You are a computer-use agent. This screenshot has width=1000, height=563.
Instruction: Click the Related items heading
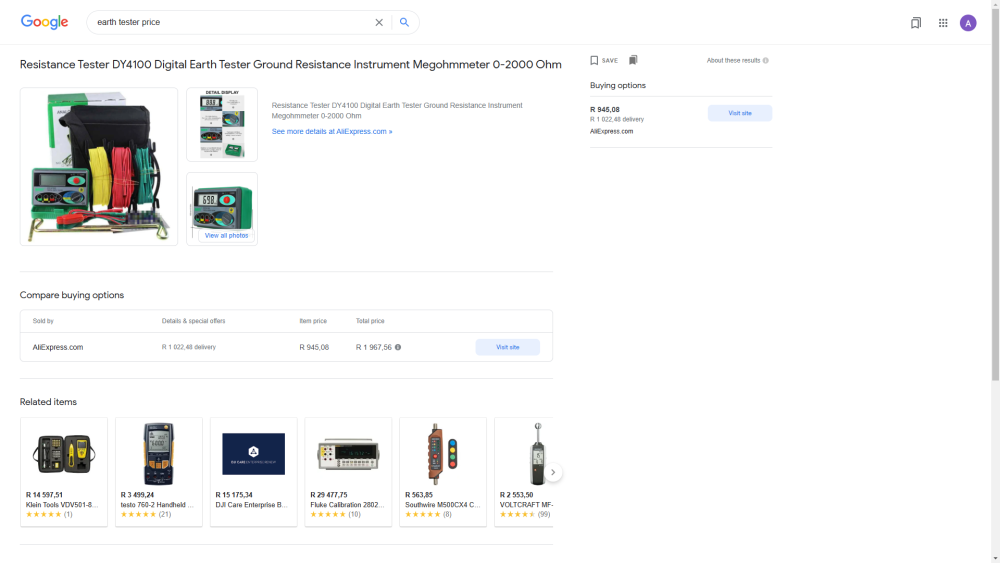coord(48,402)
